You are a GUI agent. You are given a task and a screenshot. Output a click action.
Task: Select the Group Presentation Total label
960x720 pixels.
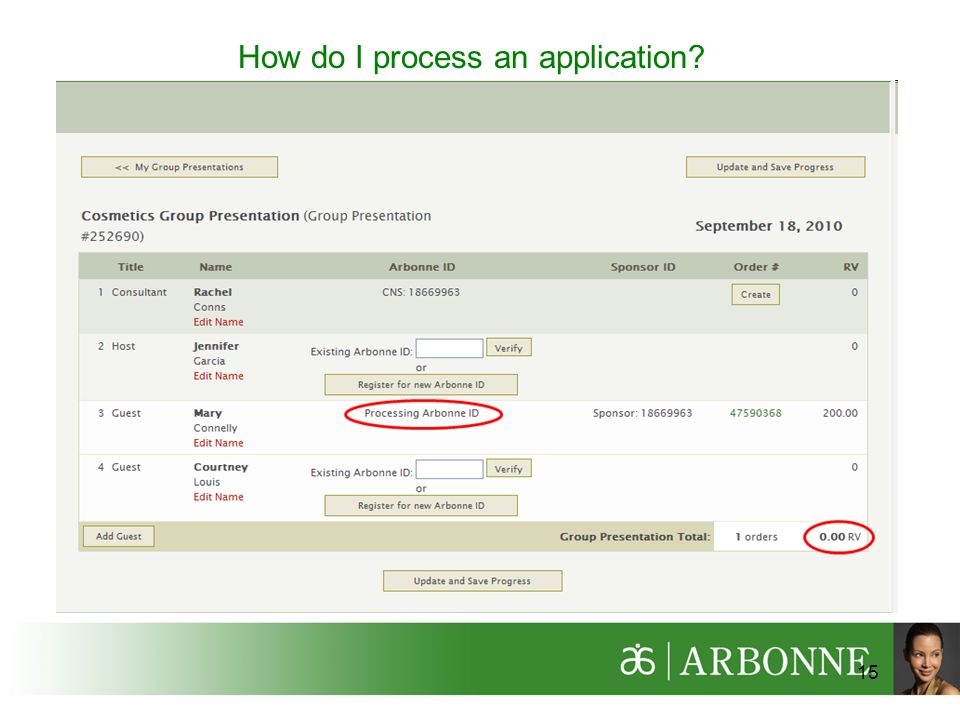coord(635,537)
